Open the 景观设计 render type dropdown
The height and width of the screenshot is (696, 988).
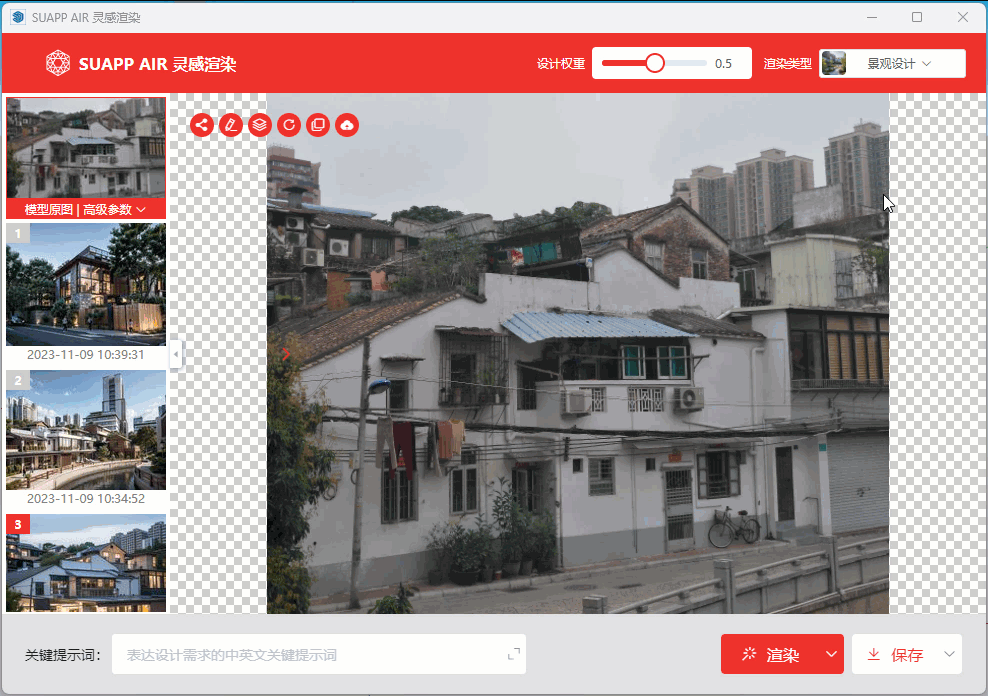892,64
